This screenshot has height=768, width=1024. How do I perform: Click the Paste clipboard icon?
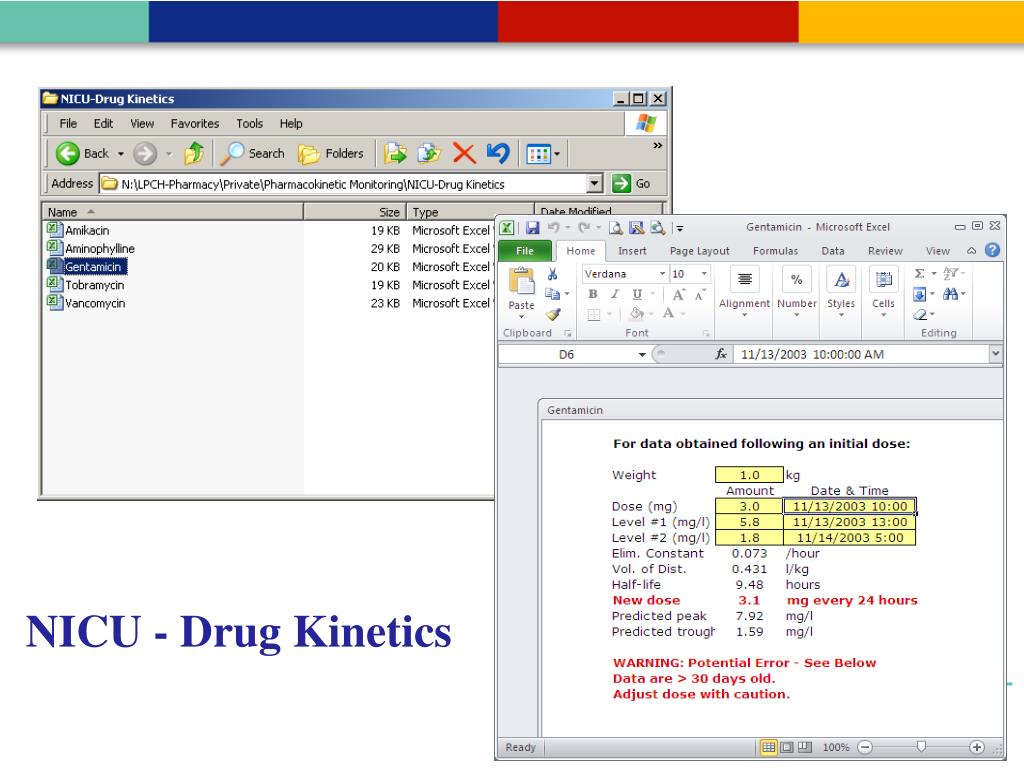click(x=522, y=281)
